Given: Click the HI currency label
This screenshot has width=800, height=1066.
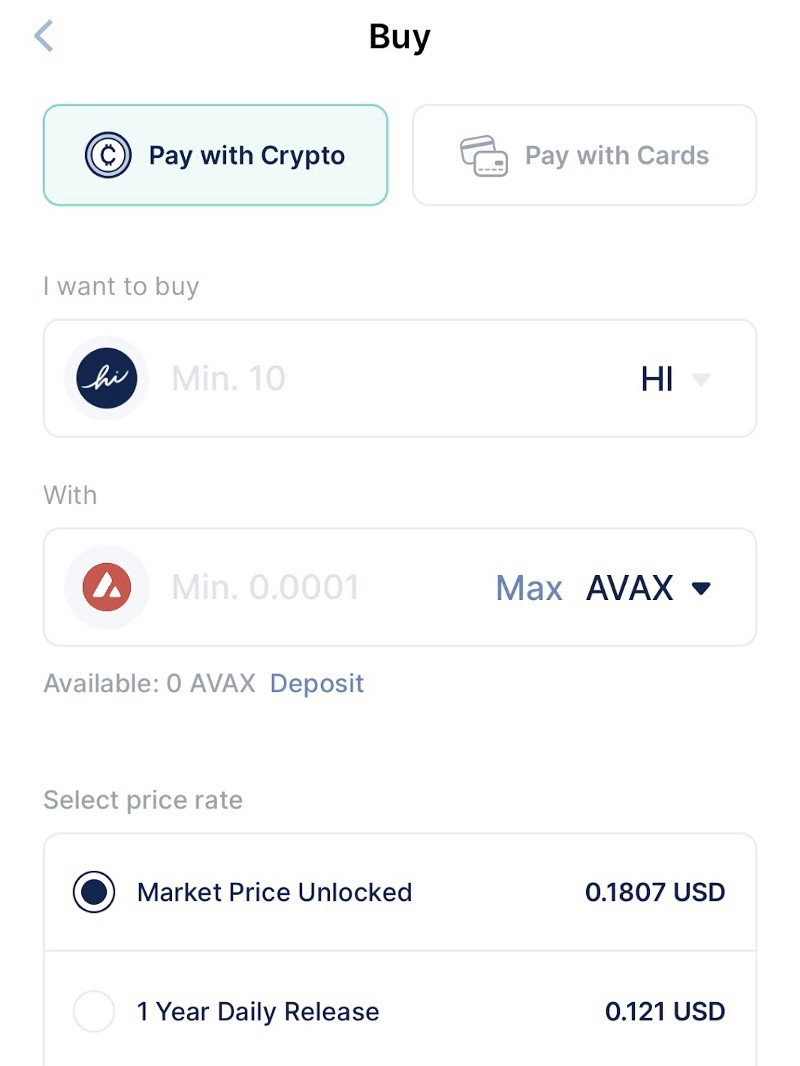Looking at the screenshot, I should pos(657,379).
